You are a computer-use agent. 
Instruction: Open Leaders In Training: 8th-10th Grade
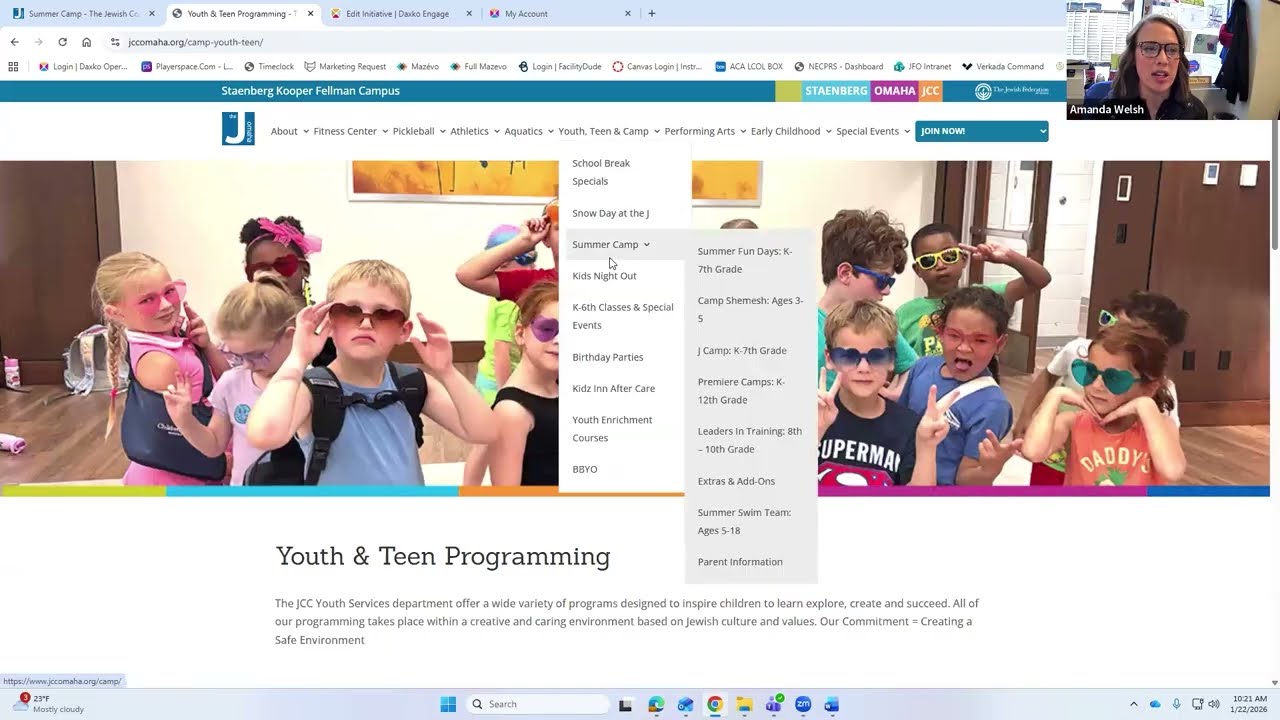[x=749, y=440]
